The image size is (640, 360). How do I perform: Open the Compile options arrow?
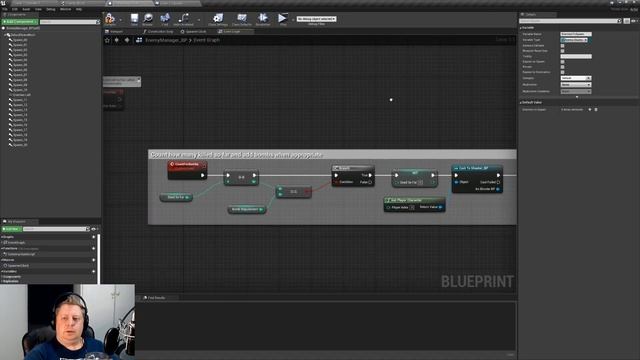click(x=120, y=20)
